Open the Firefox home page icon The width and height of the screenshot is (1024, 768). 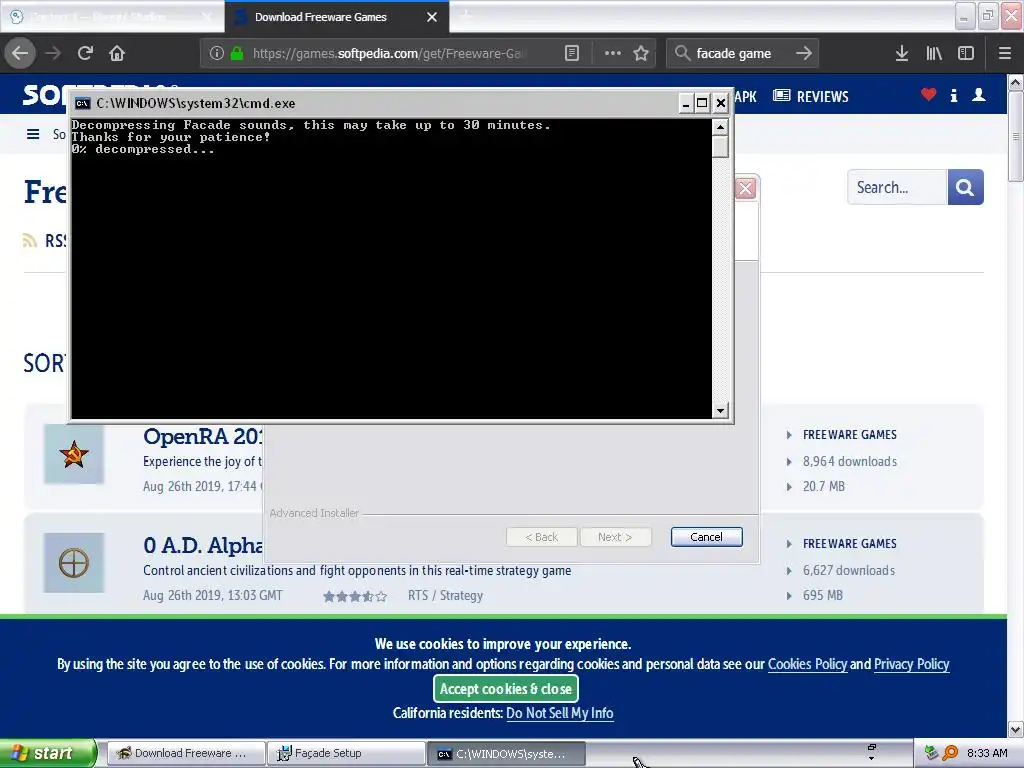(x=117, y=53)
